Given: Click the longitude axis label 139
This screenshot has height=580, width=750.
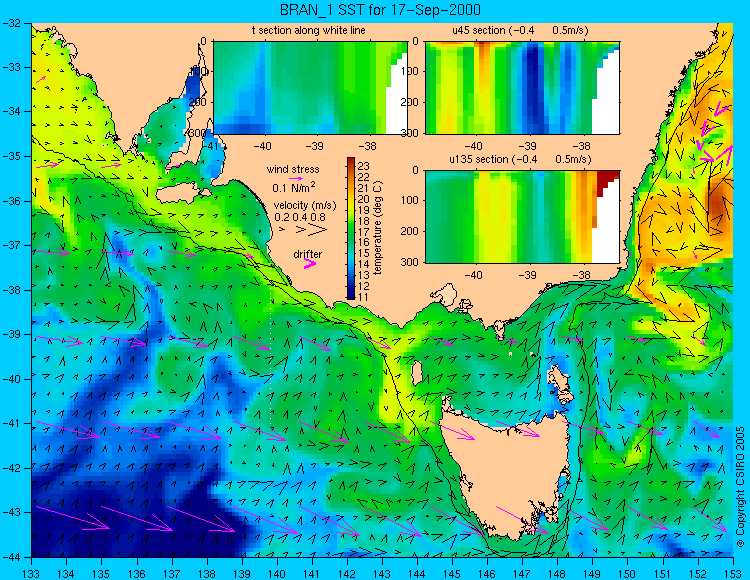Looking at the screenshot, I should click(x=242, y=572).
